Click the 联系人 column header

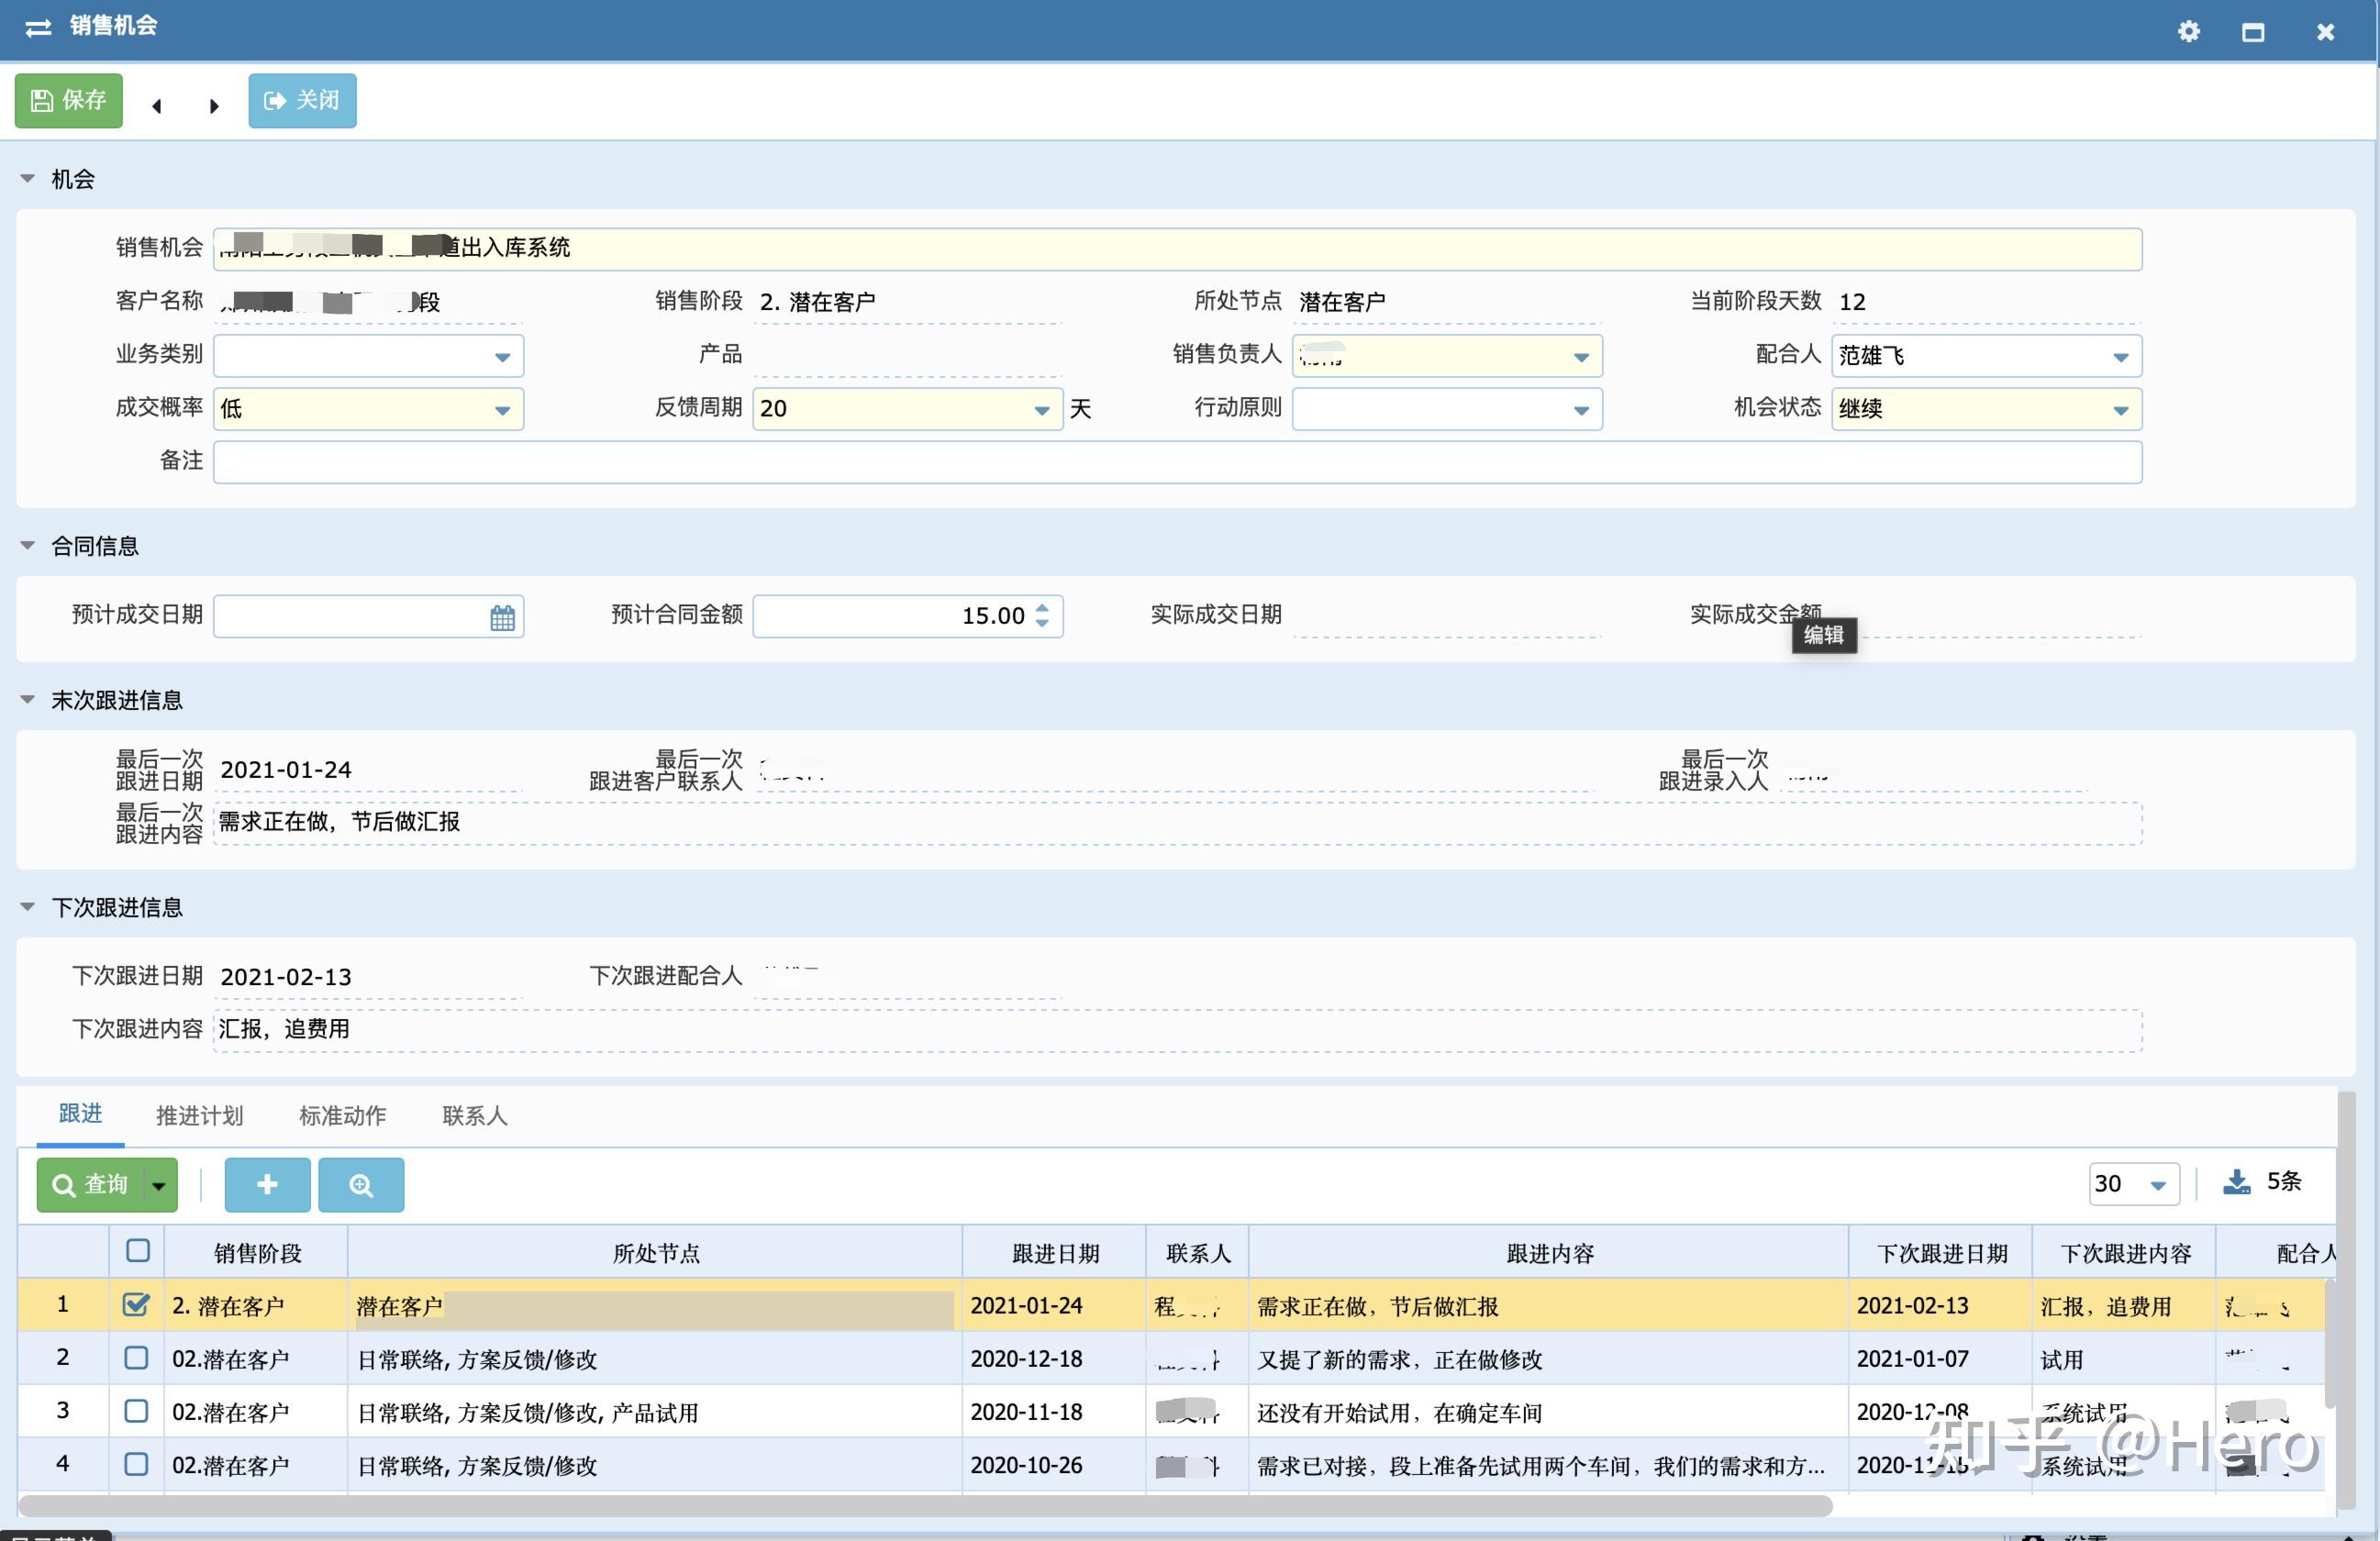pyautogui.click(x=1198, y=1253)
